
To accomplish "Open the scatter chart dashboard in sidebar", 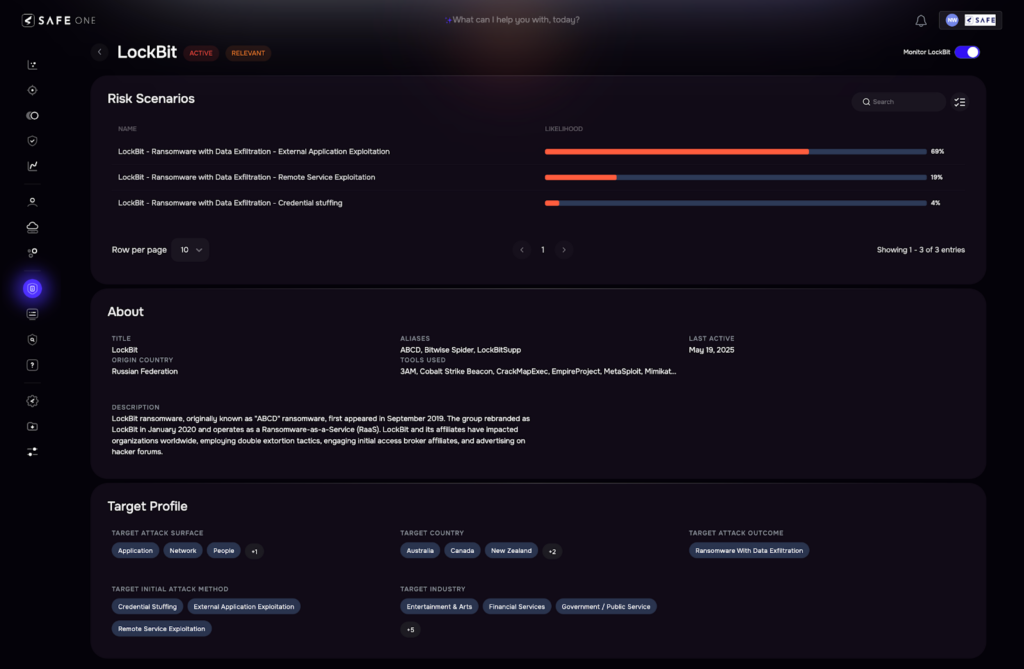I will [x=32, y=65].
